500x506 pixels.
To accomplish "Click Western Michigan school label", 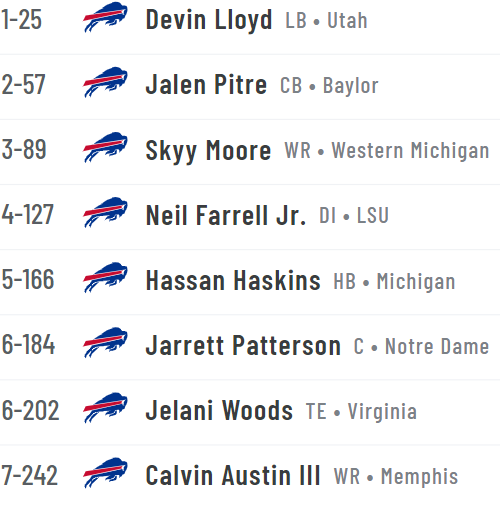I will [x=410, y=151].
